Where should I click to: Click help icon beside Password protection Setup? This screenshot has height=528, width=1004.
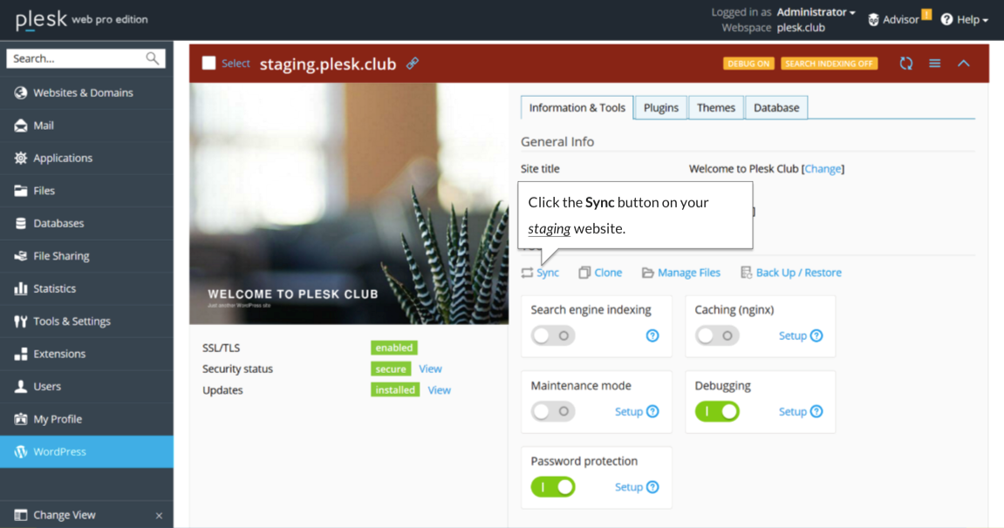coord(652,488)
